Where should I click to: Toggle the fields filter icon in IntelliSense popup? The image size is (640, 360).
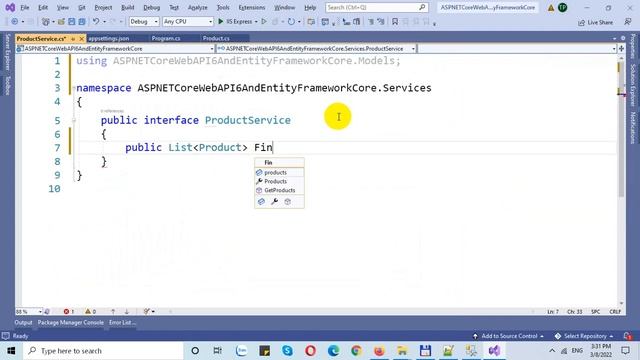(261, 202)
